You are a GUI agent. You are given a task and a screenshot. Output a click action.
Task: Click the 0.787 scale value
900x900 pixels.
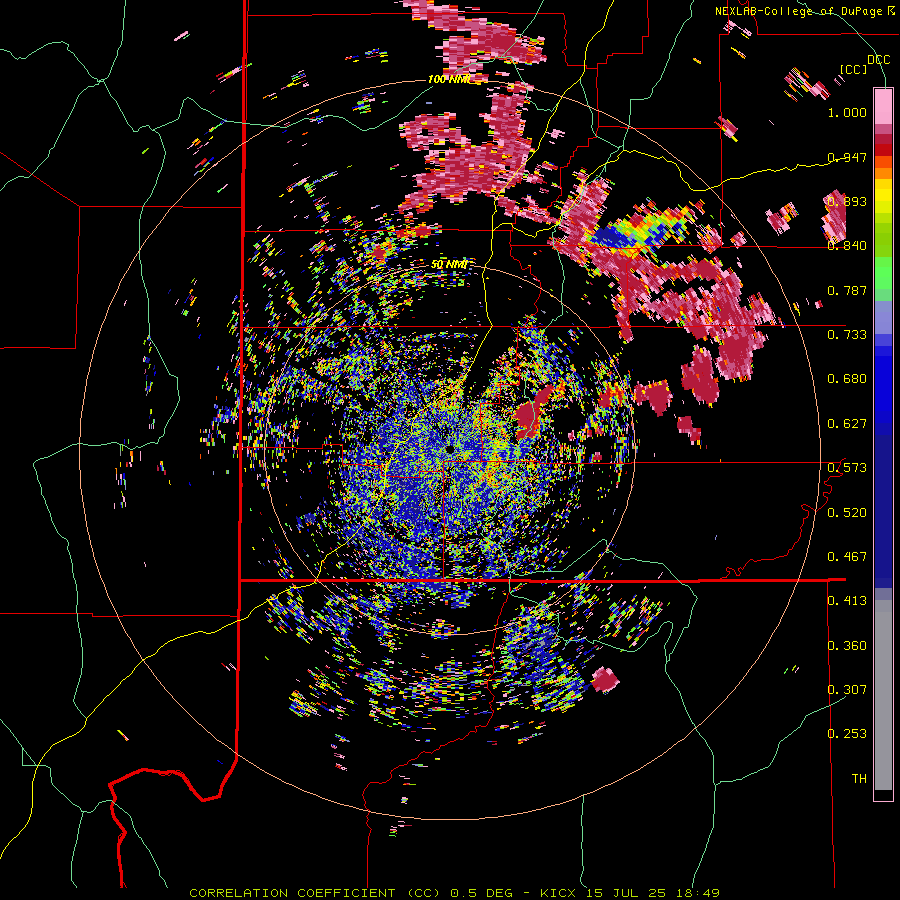[x=847, y=290]
